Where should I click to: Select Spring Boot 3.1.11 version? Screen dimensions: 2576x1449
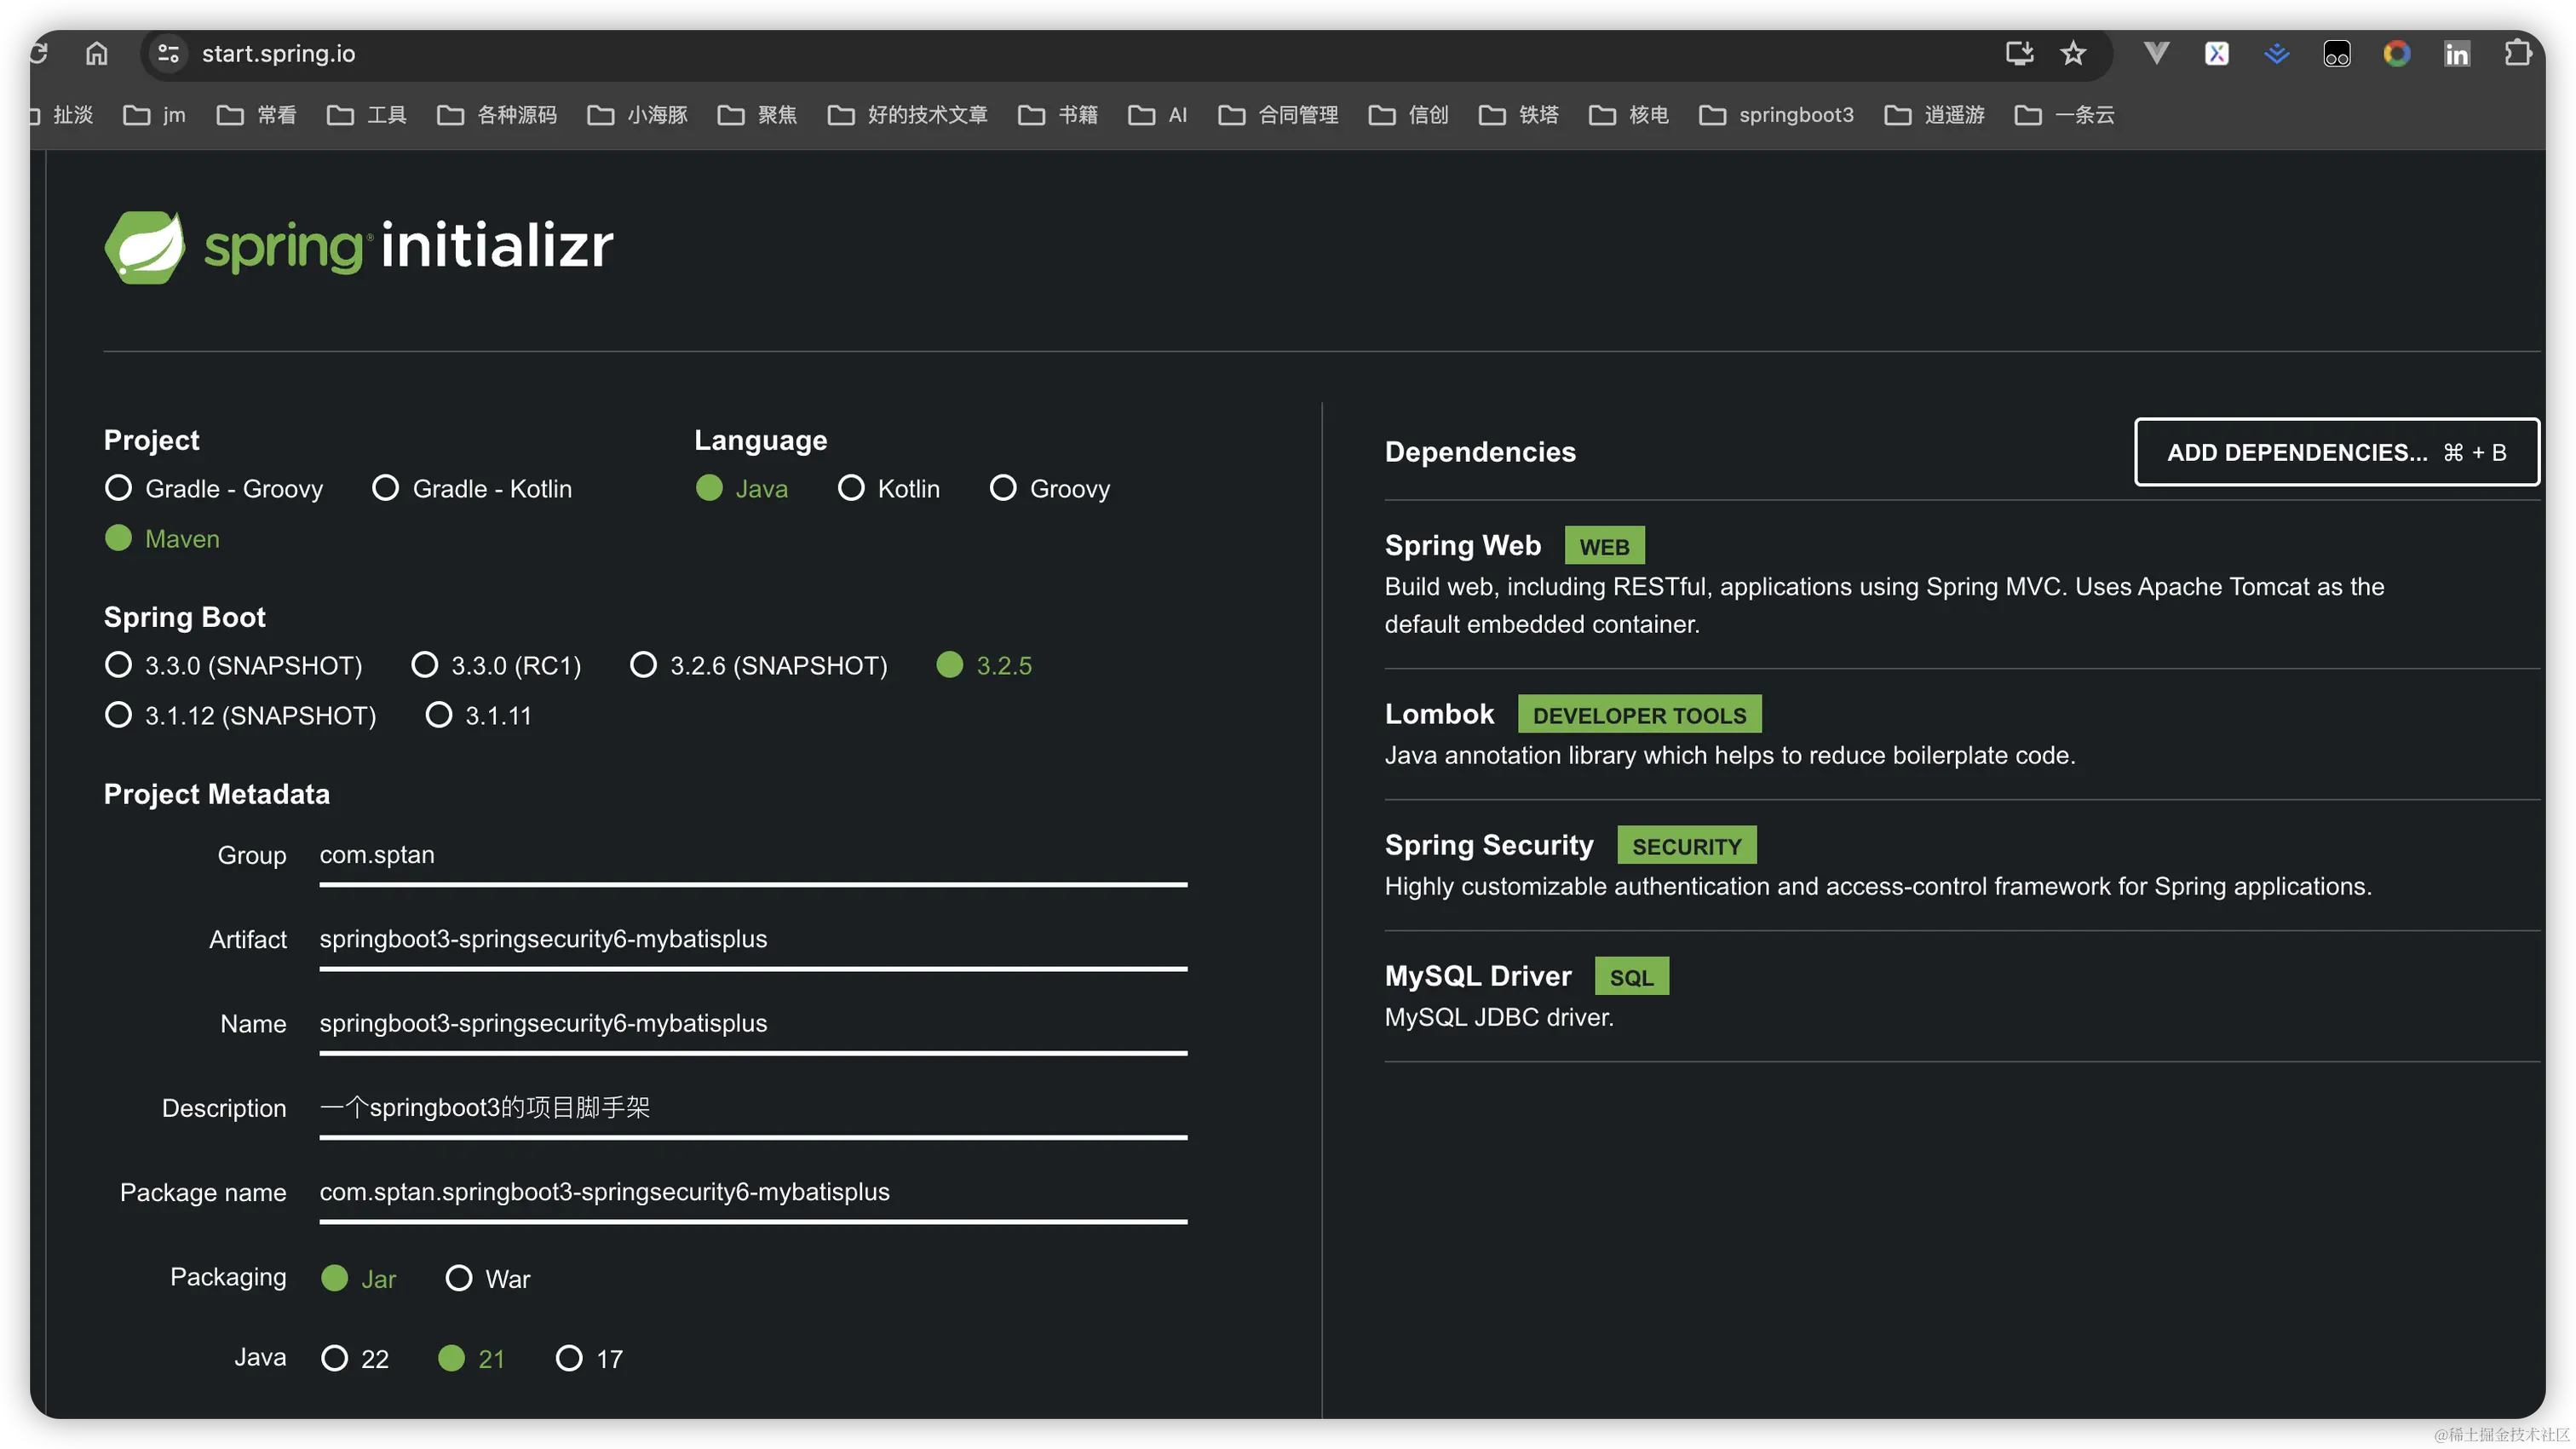(479, 715)
